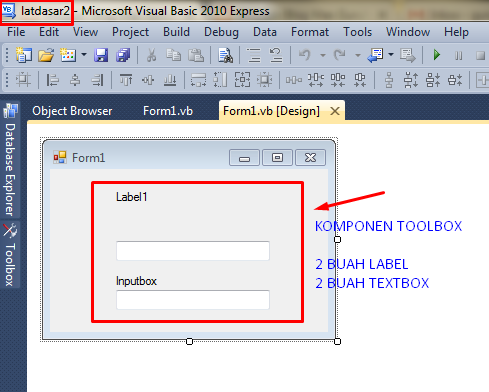Select the Label1 control on the form
The width and height of the screenshot is (489, 392).
pyautogui.click(x=131, y=197)
